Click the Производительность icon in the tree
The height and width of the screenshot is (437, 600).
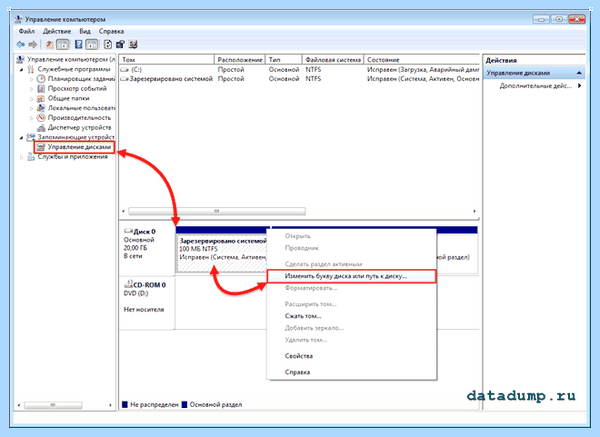[x=41, y=117]
